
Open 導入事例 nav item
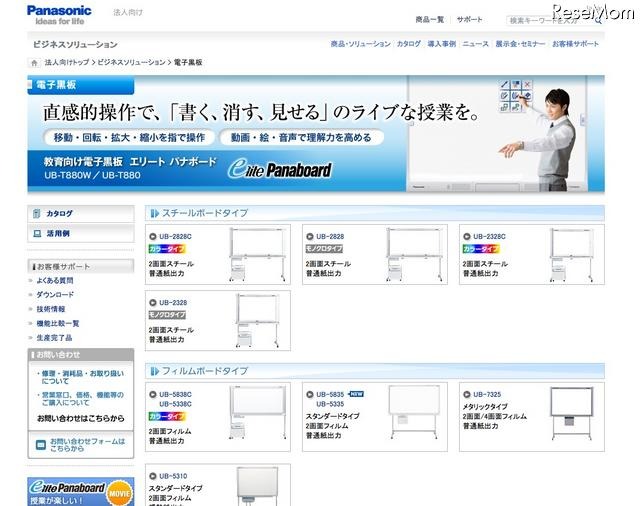click(441, 44)
